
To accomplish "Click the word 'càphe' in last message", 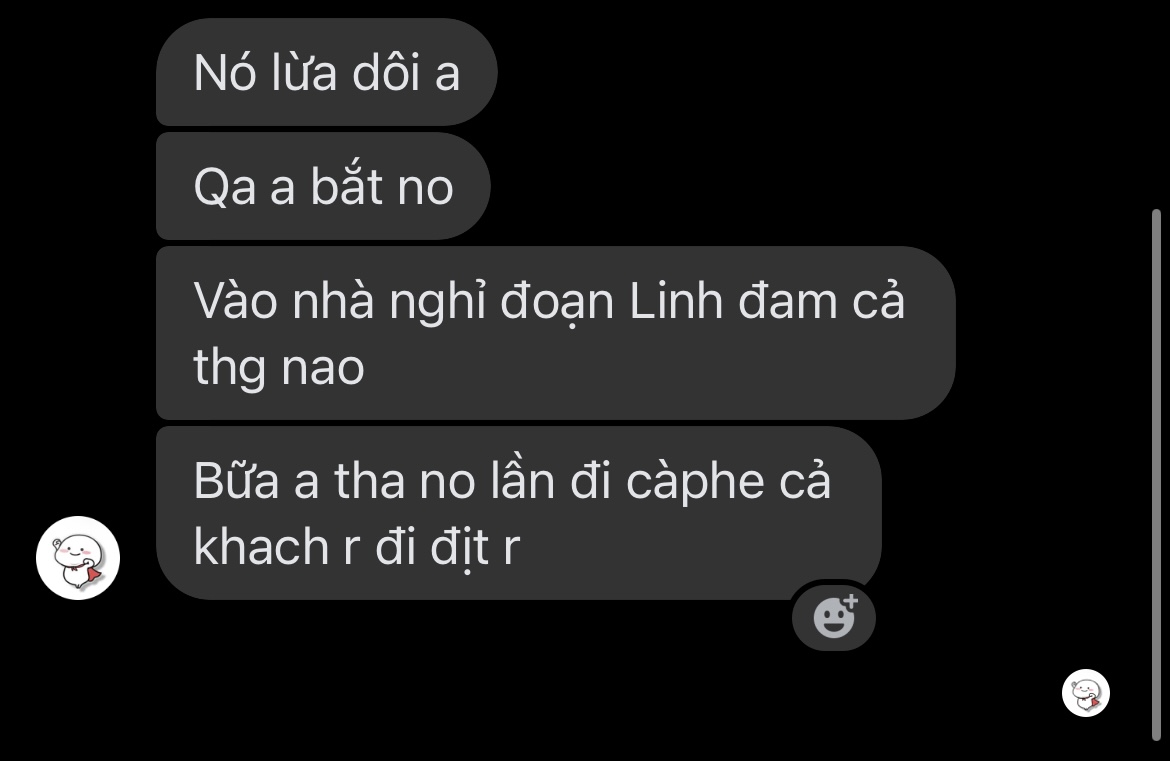I will [695, 483].
